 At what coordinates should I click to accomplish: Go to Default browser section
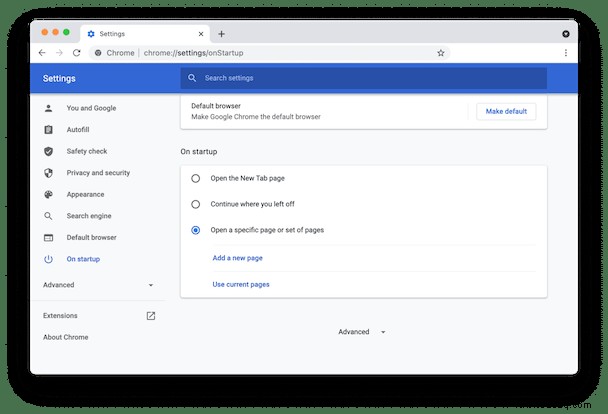pyautogui.click(x=92, y=238)
